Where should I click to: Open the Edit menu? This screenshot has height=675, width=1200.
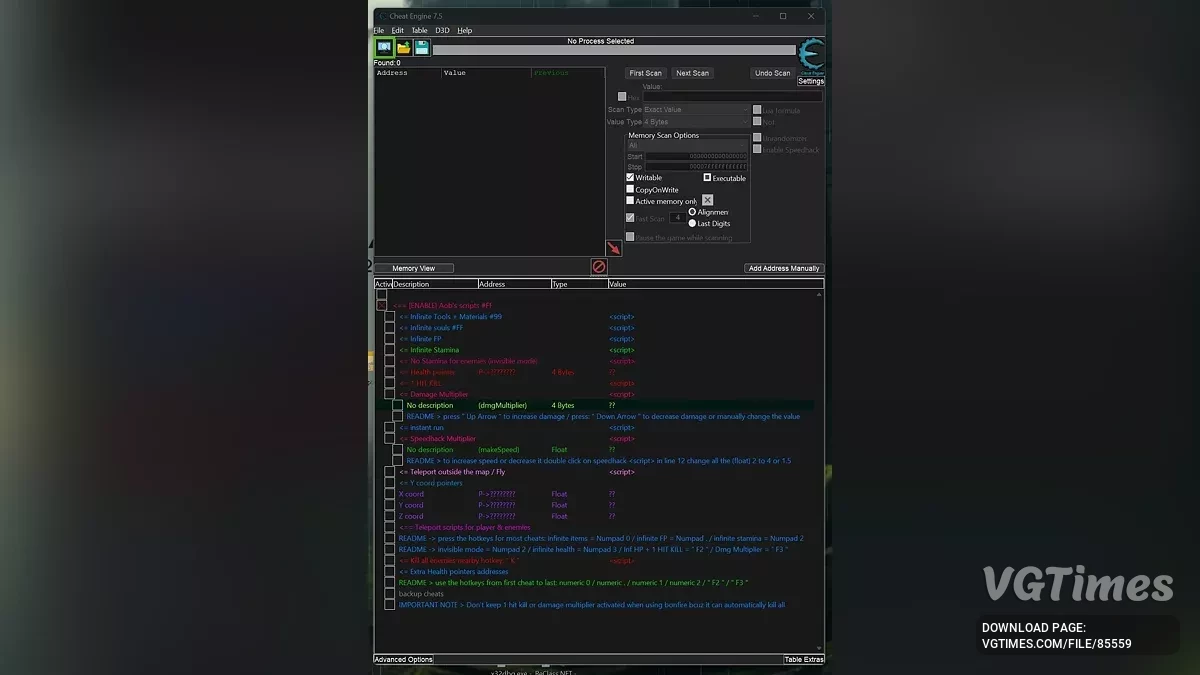tap(398, 30)
